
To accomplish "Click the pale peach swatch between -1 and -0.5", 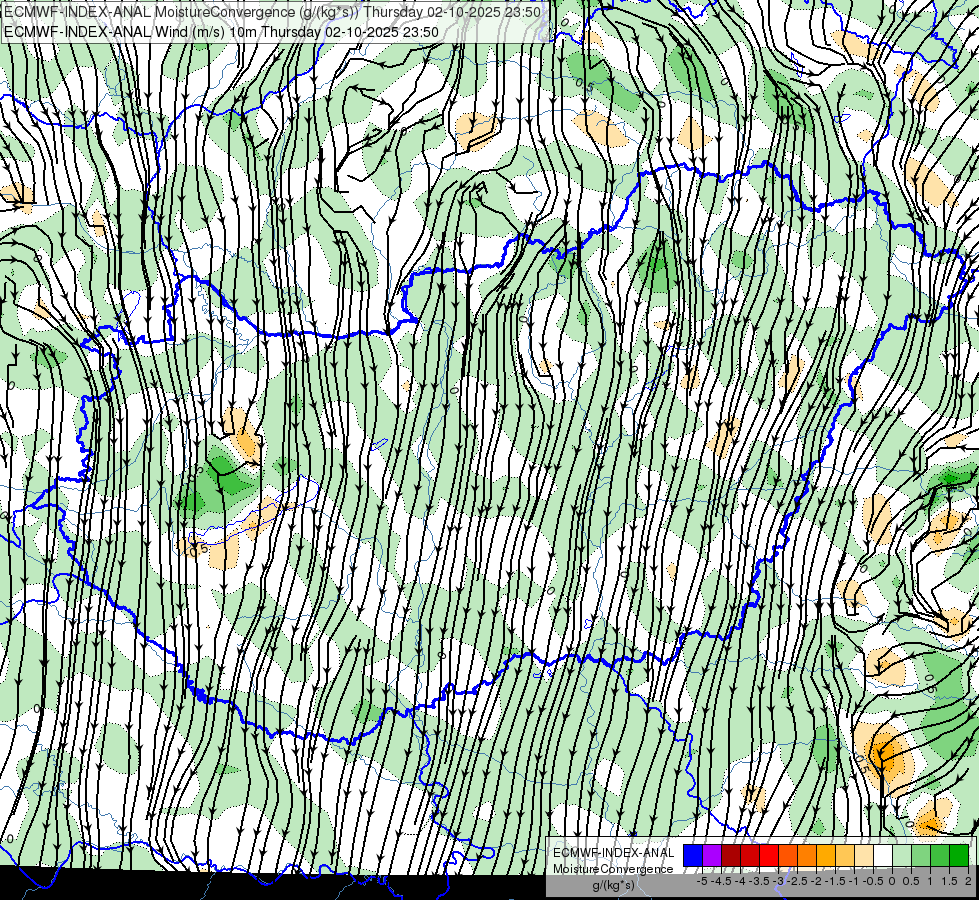I will point(864,856).
